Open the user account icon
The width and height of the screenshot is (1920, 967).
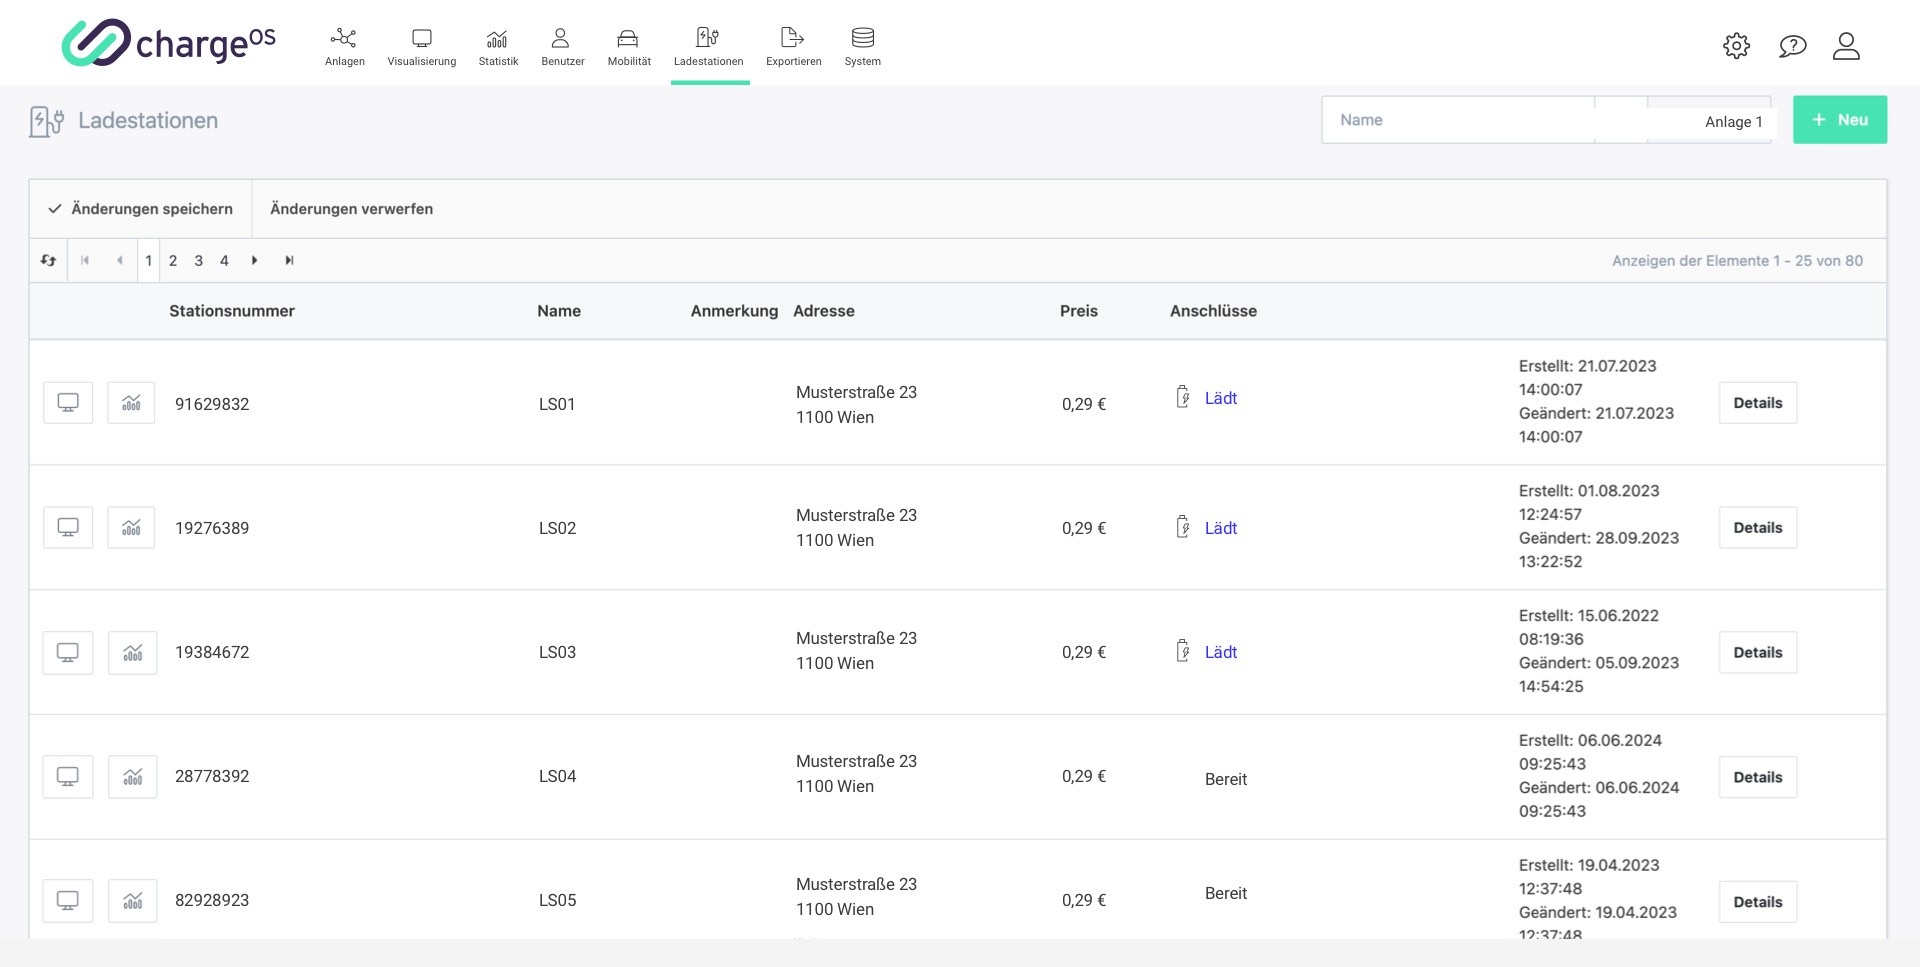tap(1846, 46)
